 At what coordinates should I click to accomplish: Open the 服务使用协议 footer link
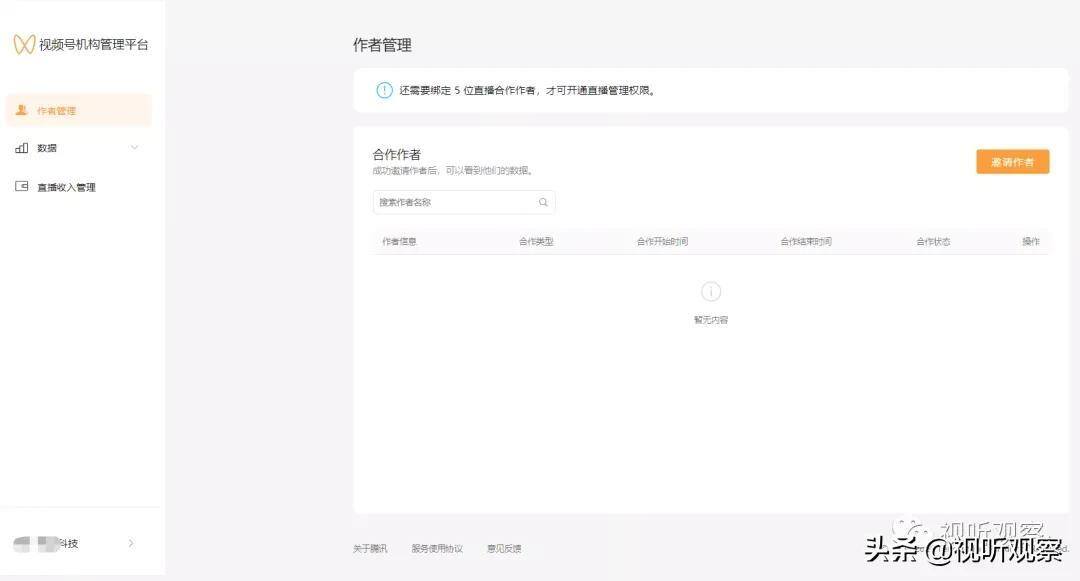(x=437, y=549)
